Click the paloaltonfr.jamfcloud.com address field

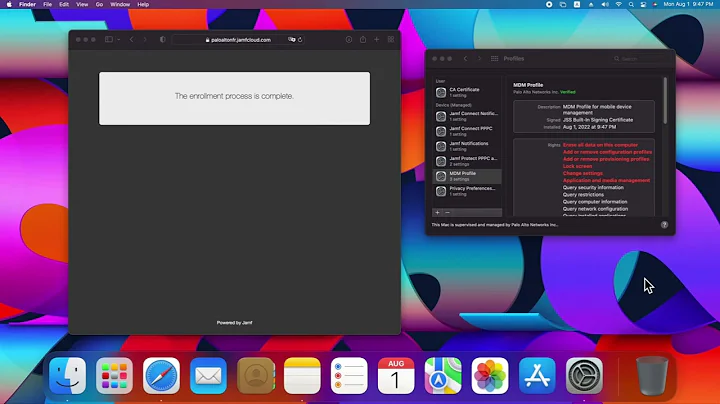tap(238, 40)
